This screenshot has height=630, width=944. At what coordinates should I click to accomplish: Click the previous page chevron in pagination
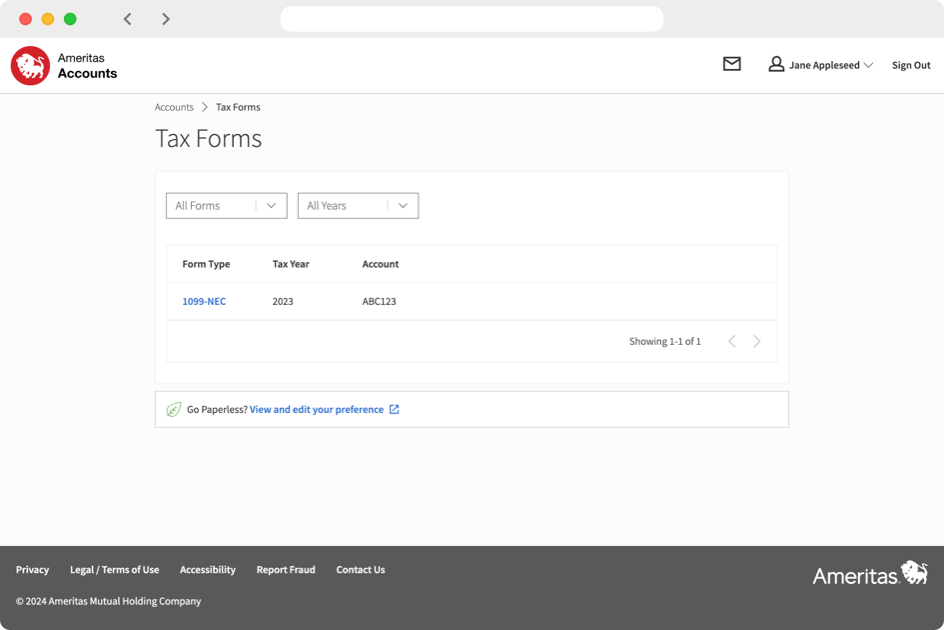click(x=731, y=340)
